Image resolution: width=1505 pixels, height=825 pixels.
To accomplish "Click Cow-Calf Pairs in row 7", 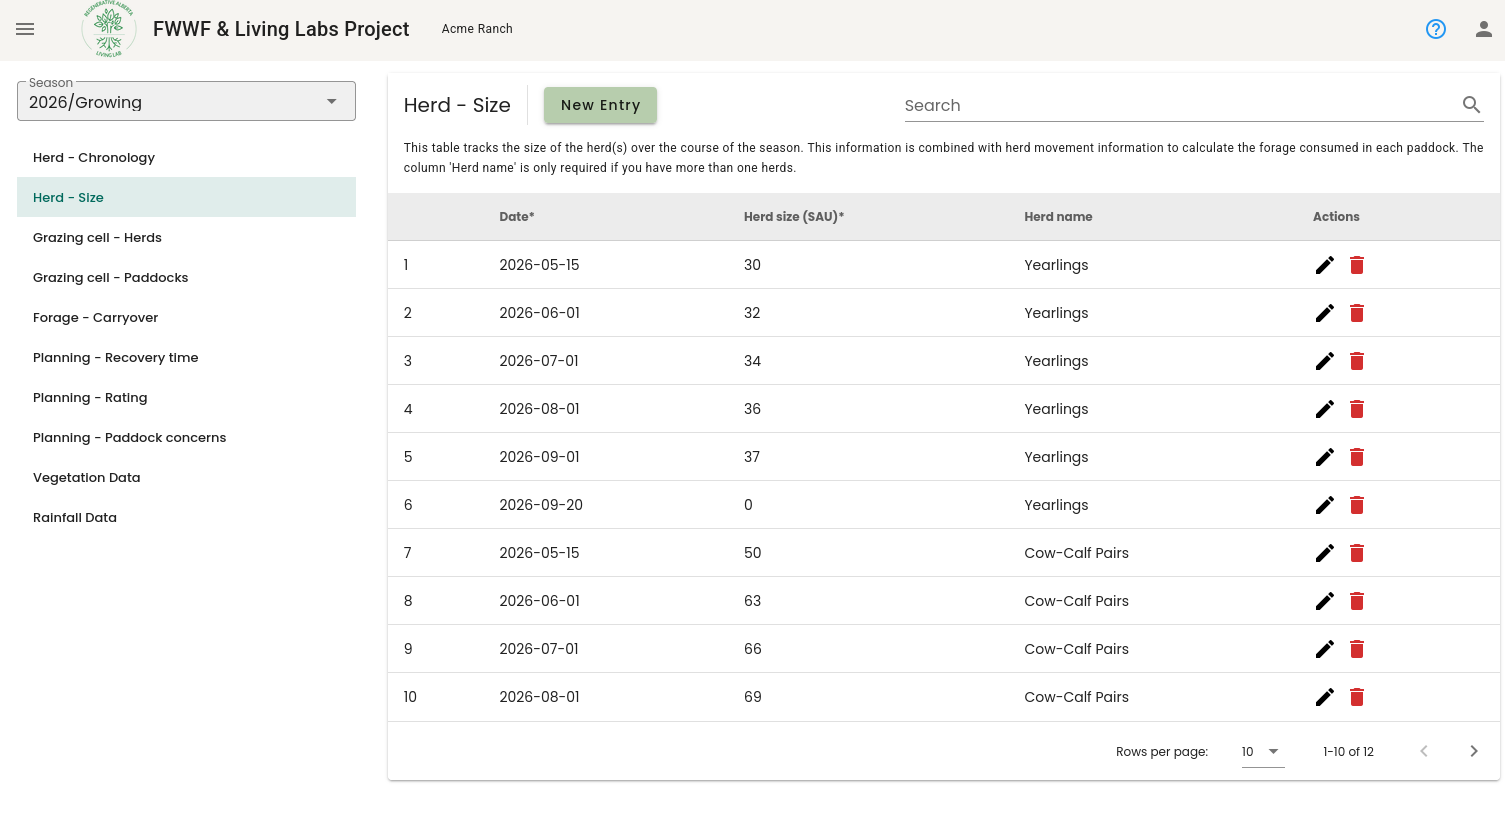I will 1076,553.
